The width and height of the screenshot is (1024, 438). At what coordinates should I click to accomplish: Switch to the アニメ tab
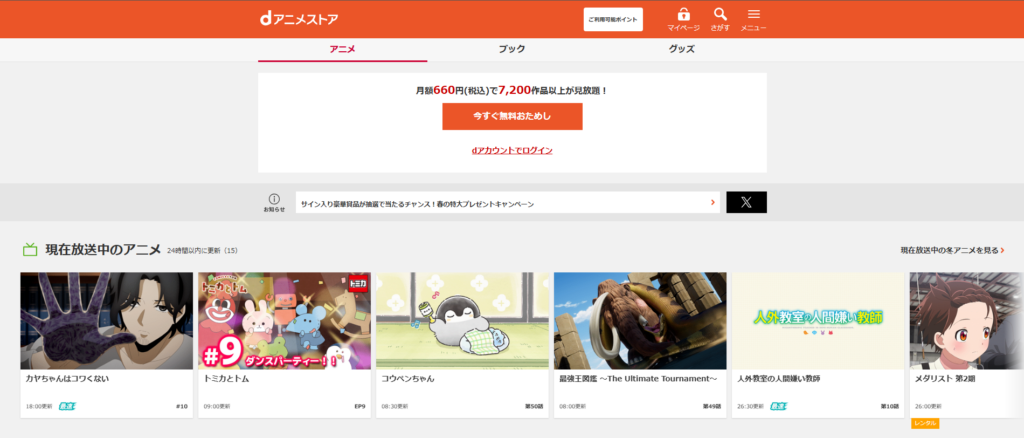(342, 49)
